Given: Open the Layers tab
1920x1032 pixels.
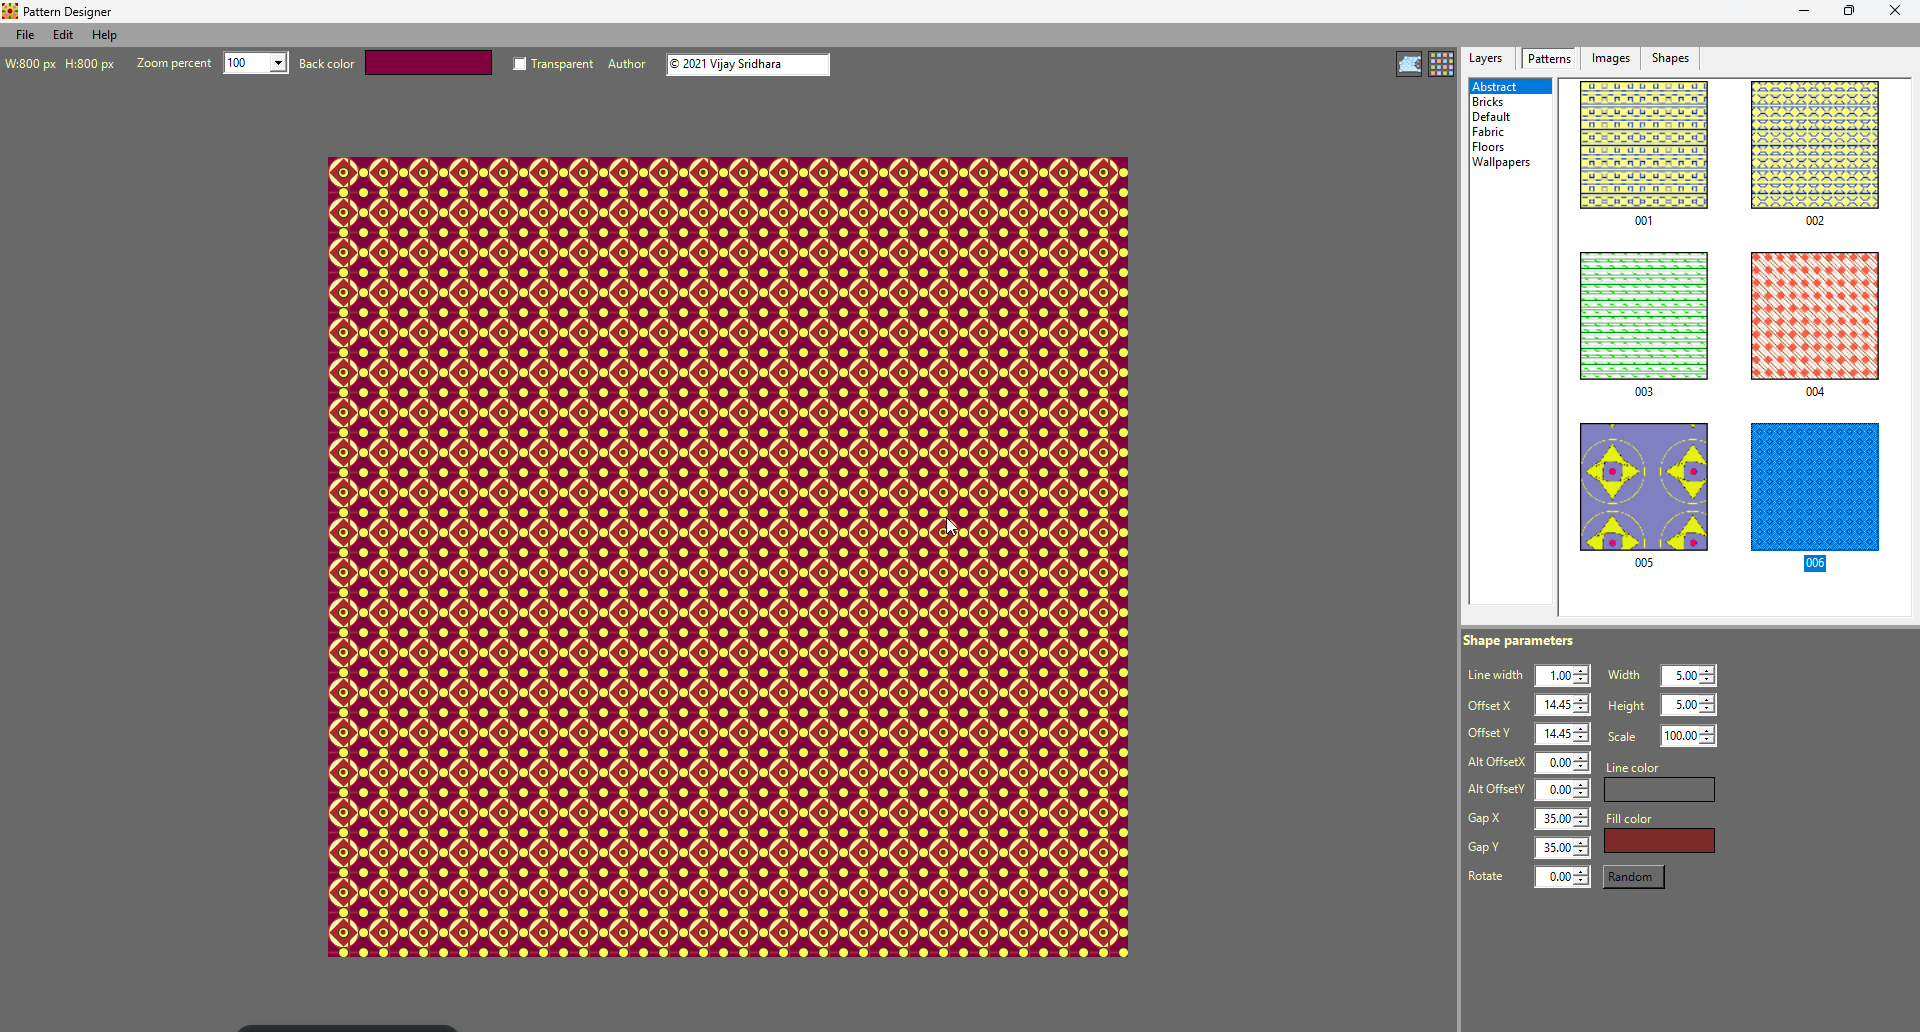Looking at the screenshot, I should point(1486,58).
